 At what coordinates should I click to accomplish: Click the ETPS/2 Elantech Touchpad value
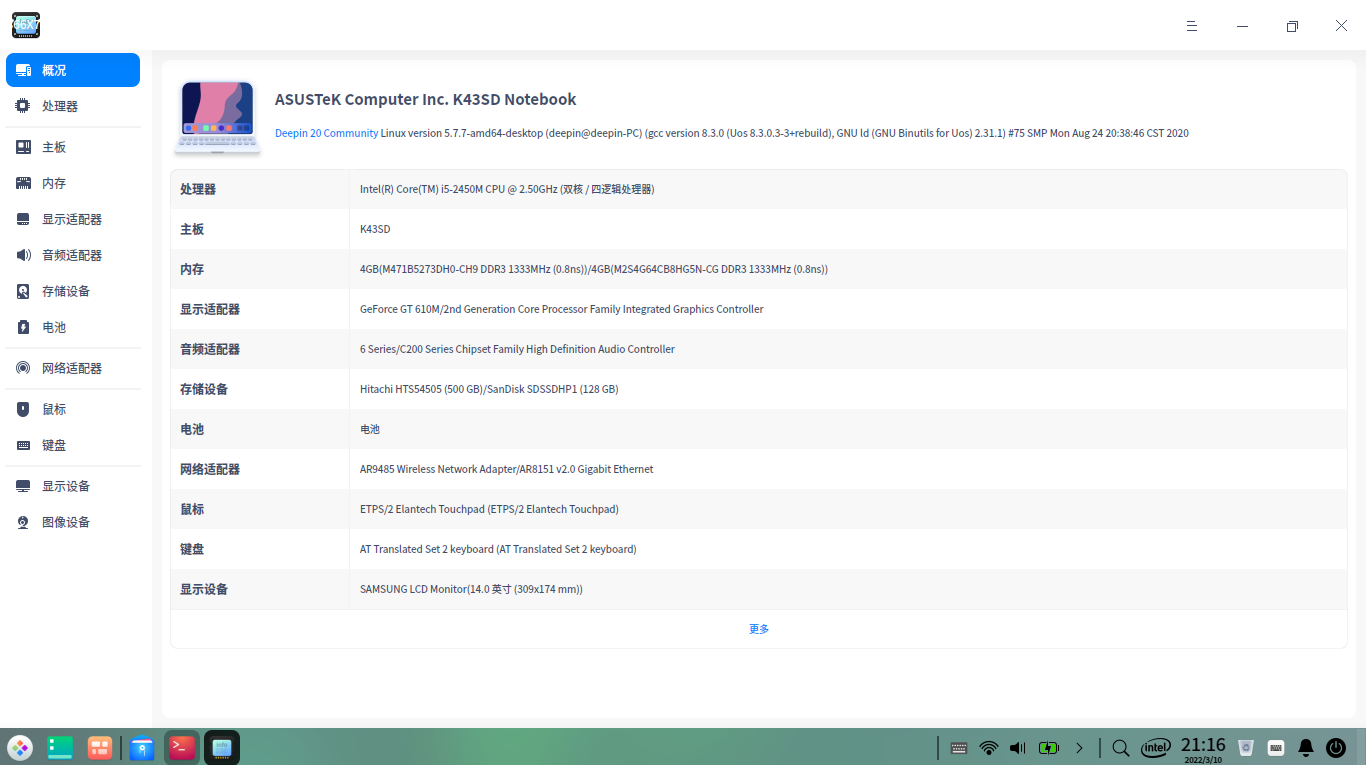(x=489, y=509)
